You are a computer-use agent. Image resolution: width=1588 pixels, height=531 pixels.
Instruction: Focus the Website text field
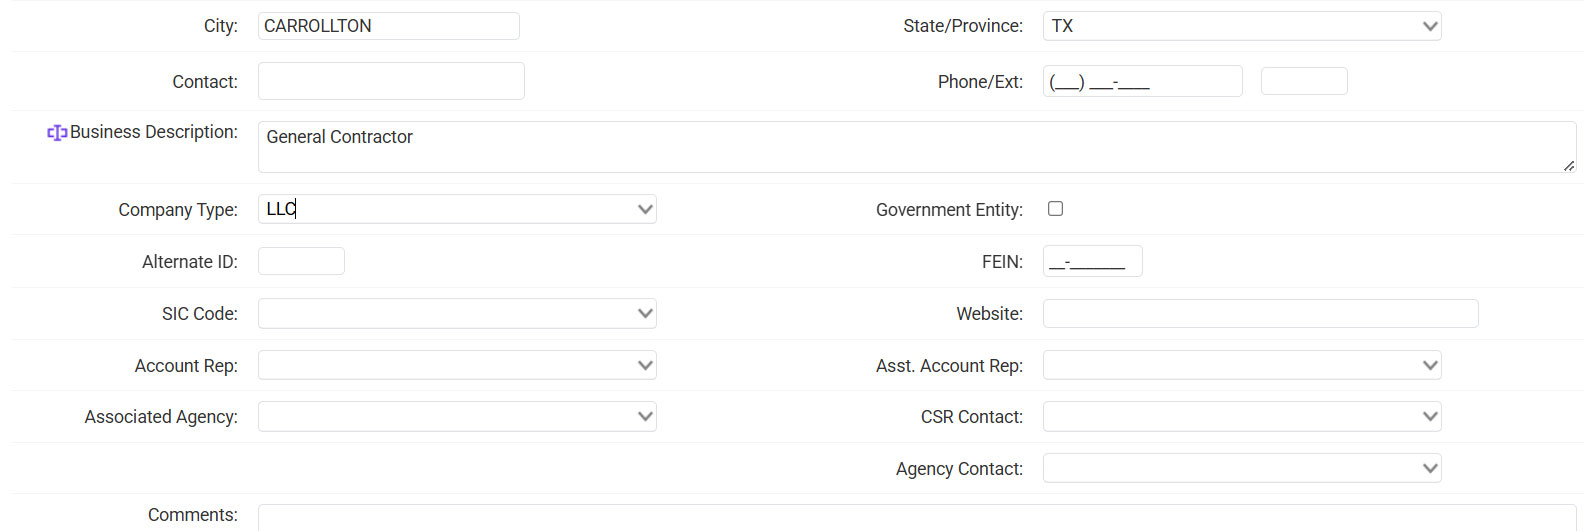pos(1260,314)
